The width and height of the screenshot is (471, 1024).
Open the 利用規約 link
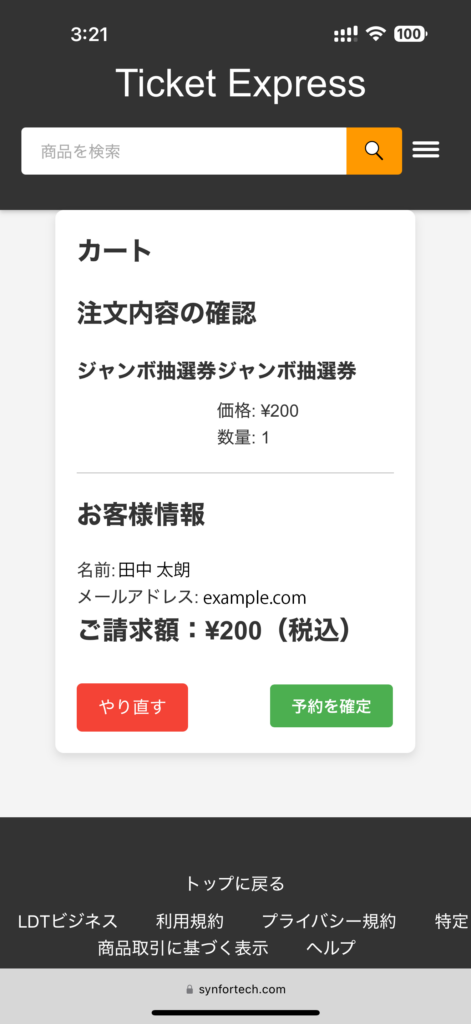coord(189,921)
